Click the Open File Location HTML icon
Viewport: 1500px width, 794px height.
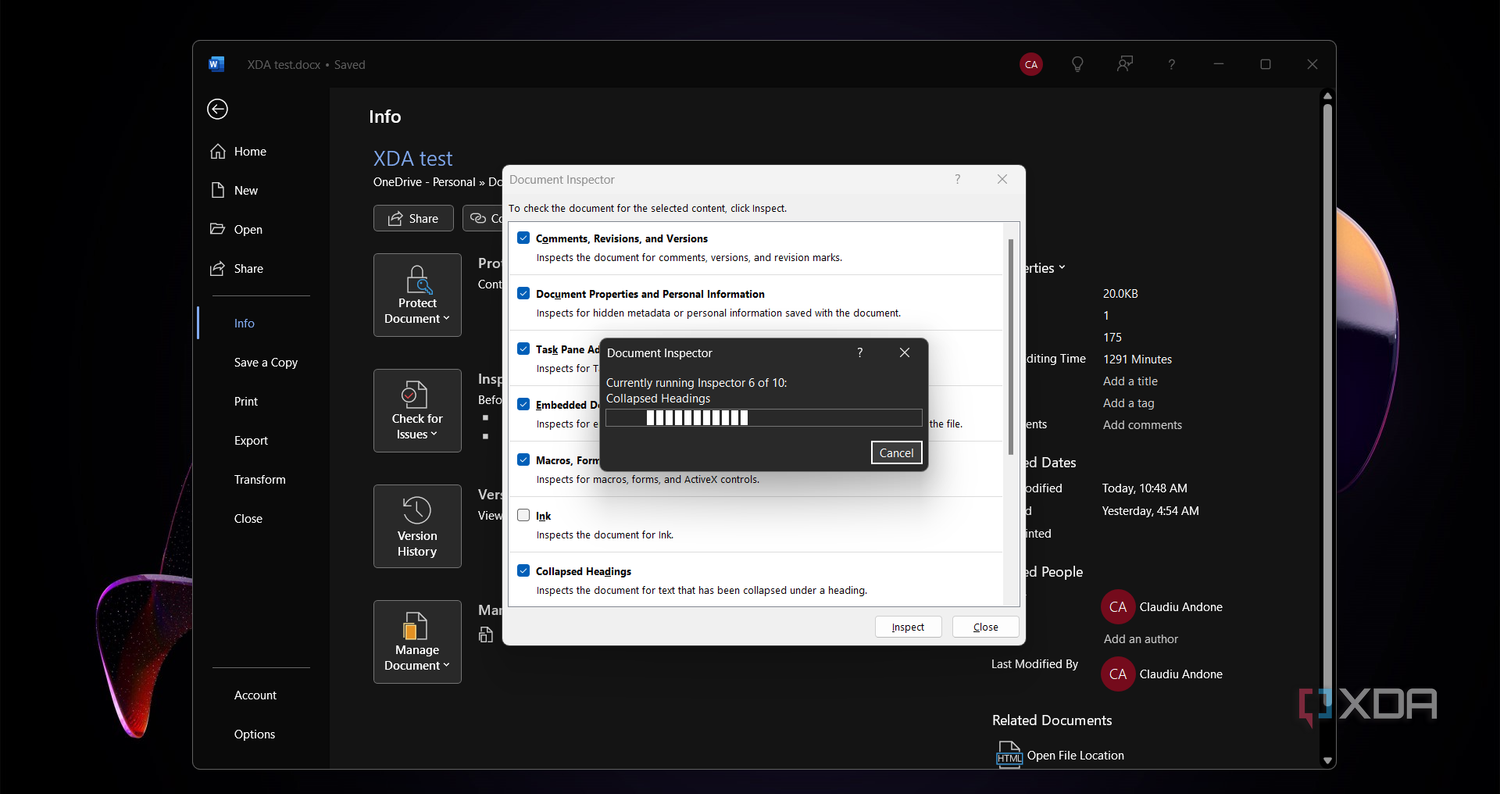coord(1009,754)
